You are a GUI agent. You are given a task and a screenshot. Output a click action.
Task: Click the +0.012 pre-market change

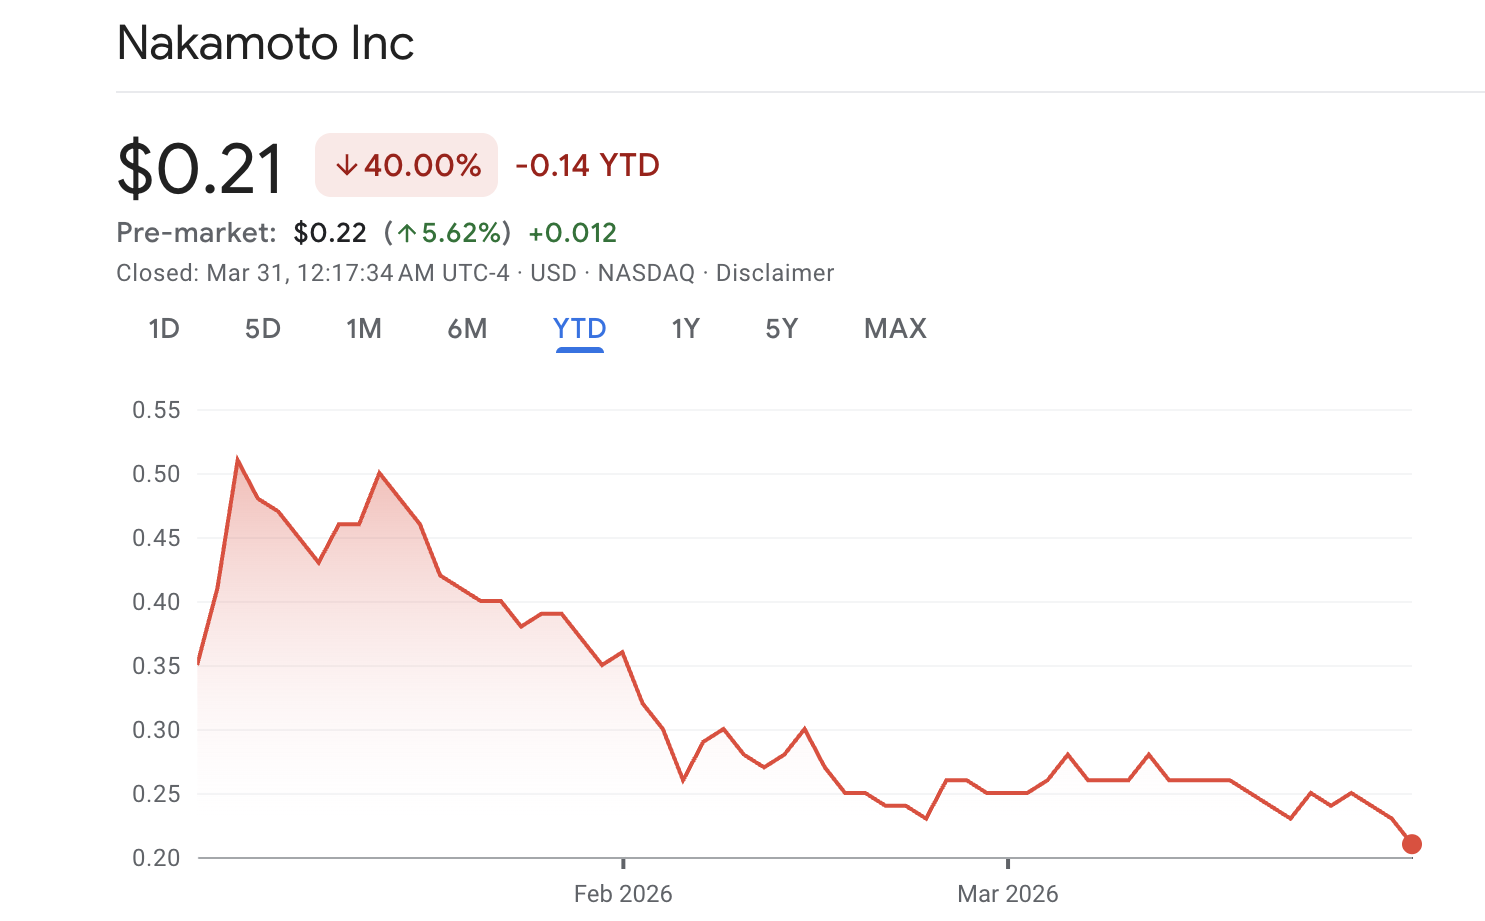click(x=572, y=233)
